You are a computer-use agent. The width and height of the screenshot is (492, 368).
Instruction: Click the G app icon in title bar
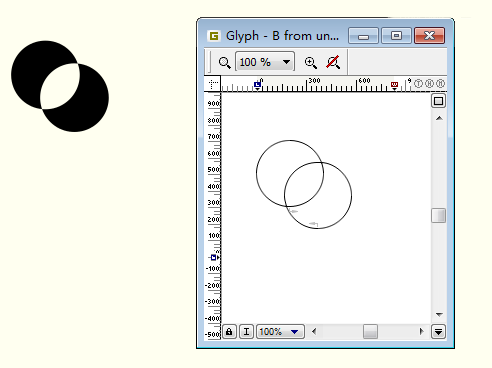pyautogui.click(x=214, y=36)
